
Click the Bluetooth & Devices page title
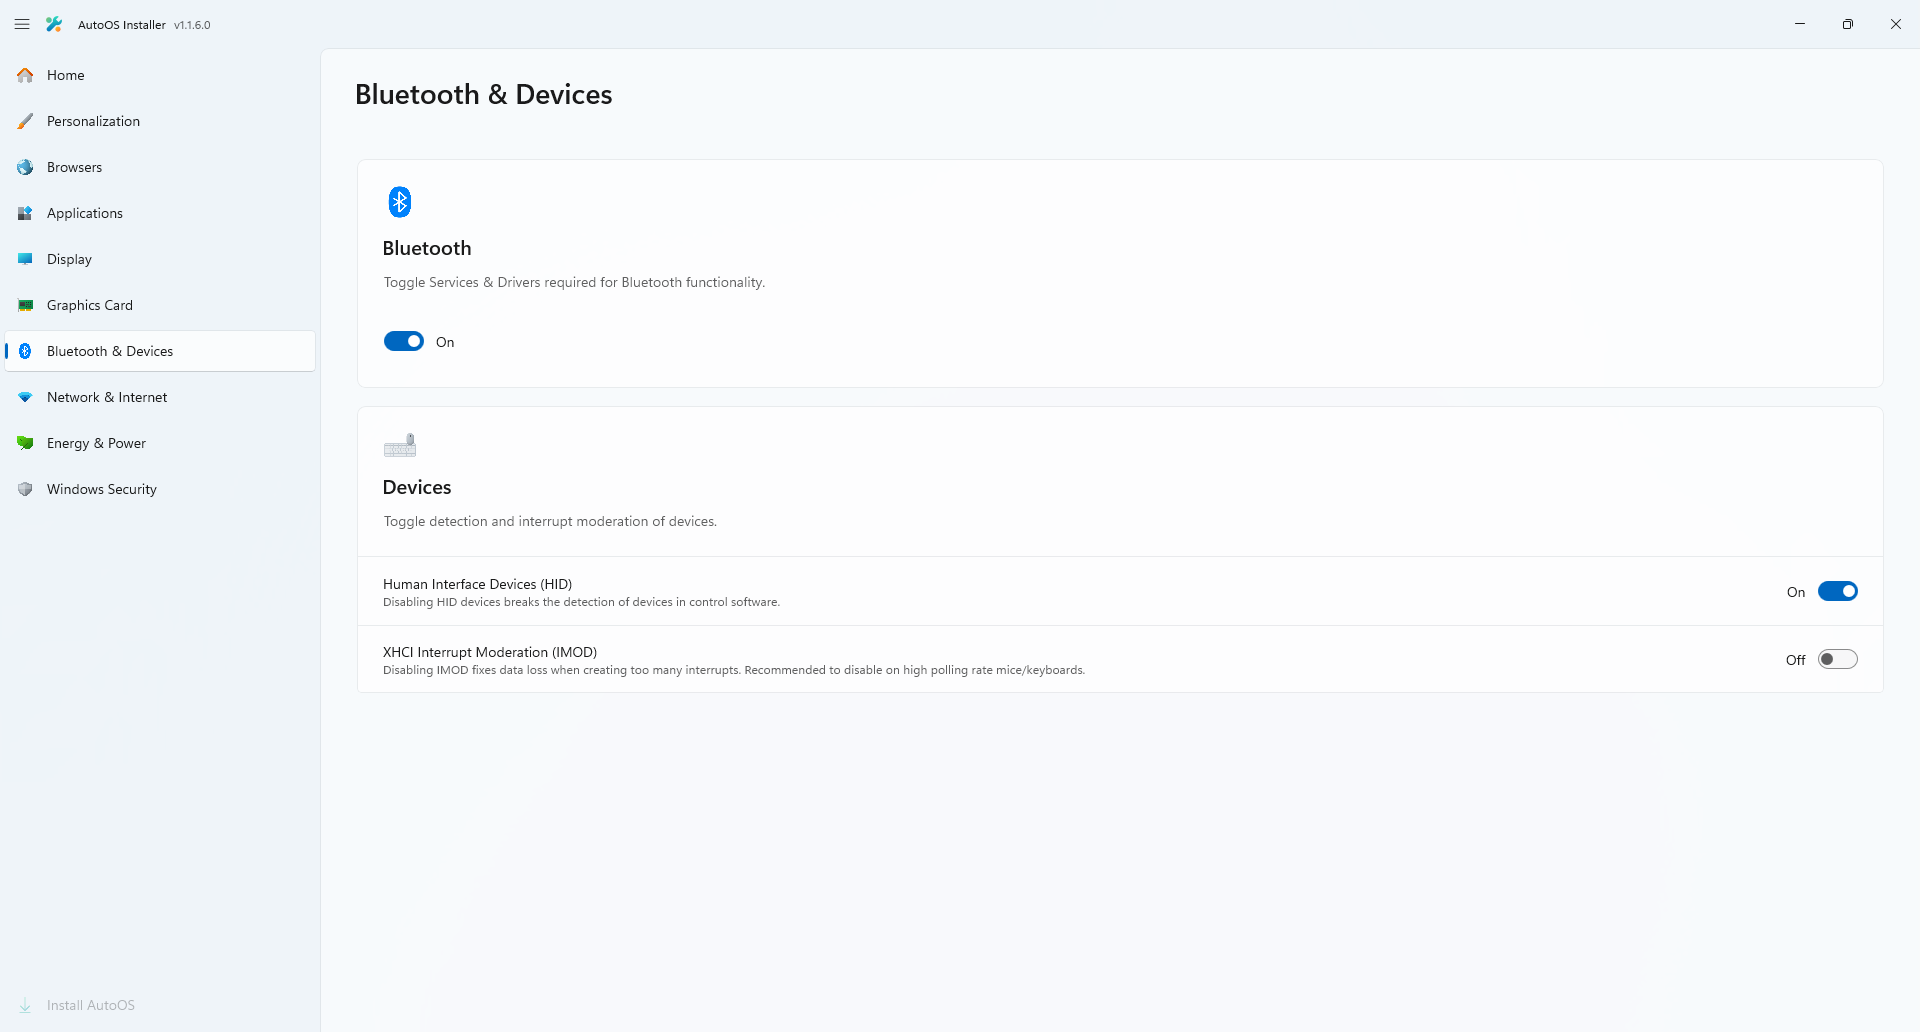pos(483,94)
